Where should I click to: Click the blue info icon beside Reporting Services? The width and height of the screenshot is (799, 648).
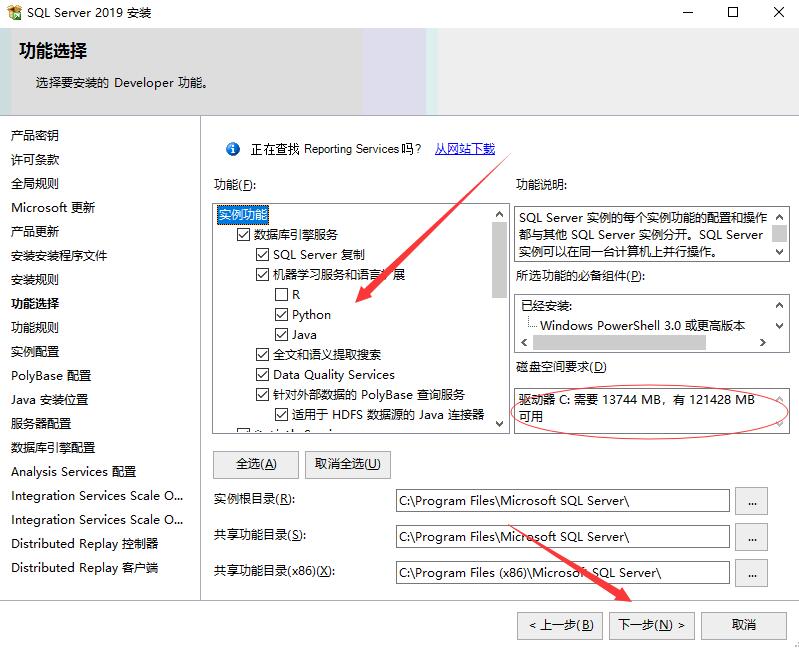pyautogui.click(x=233, y=149)
